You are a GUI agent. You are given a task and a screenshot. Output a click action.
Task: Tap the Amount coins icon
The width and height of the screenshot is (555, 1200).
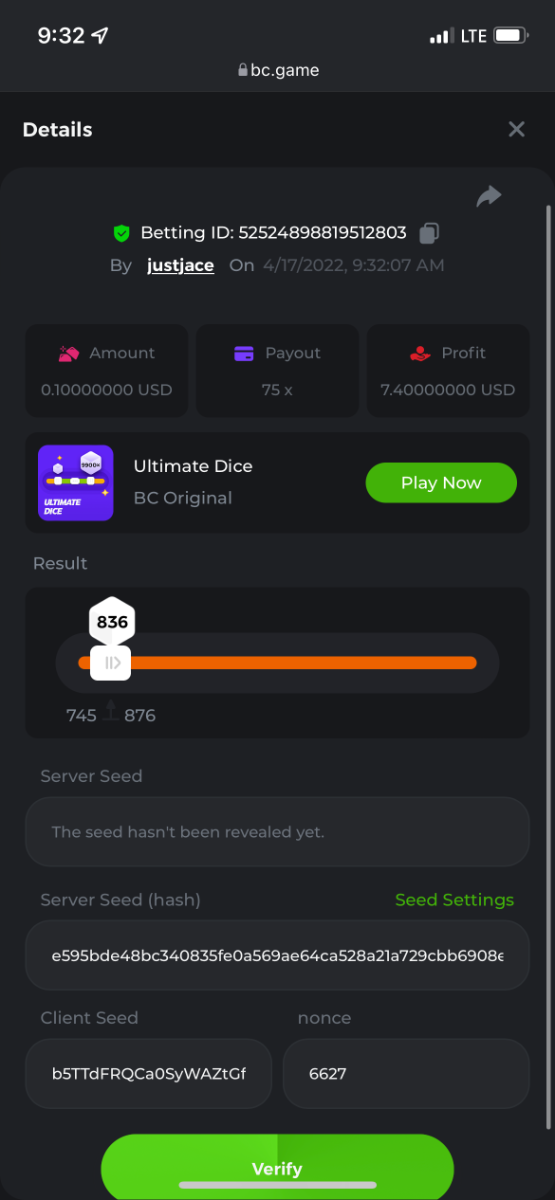click(69, 353)
